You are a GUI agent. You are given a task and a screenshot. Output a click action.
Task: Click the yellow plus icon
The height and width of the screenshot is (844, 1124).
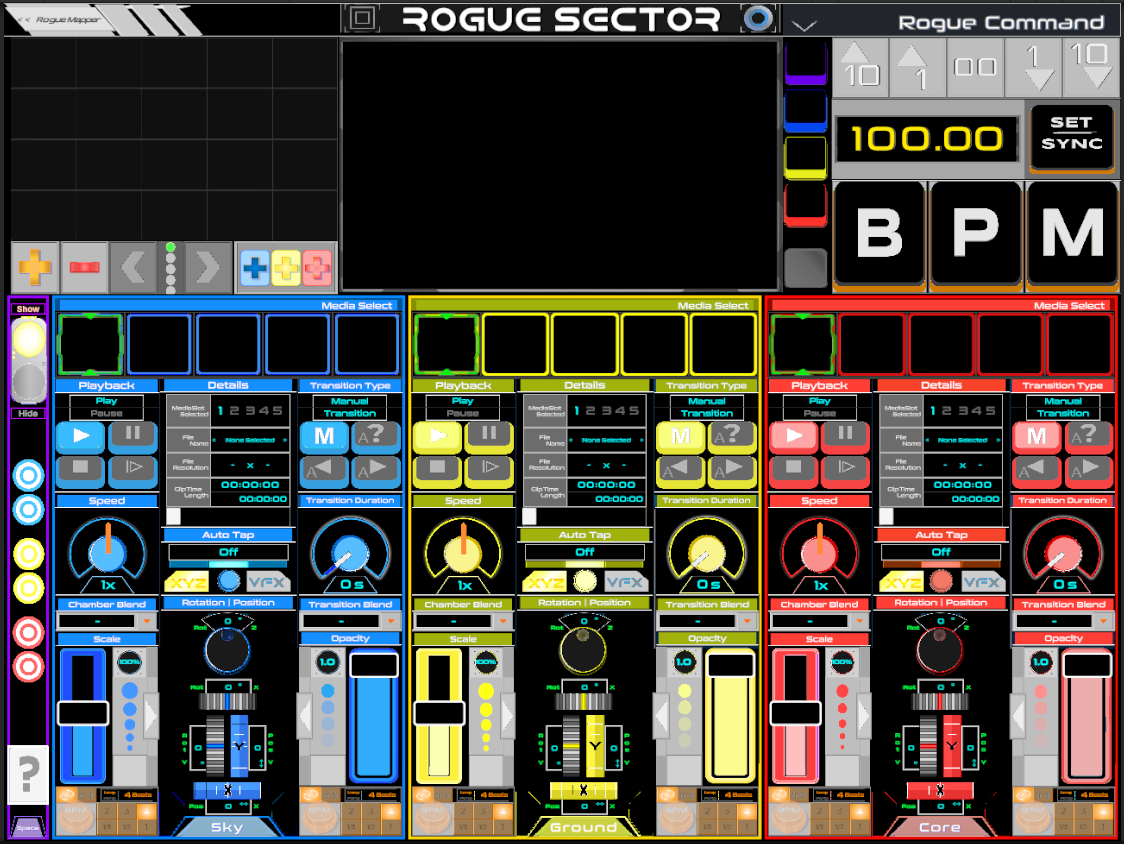tap(285, 268)
